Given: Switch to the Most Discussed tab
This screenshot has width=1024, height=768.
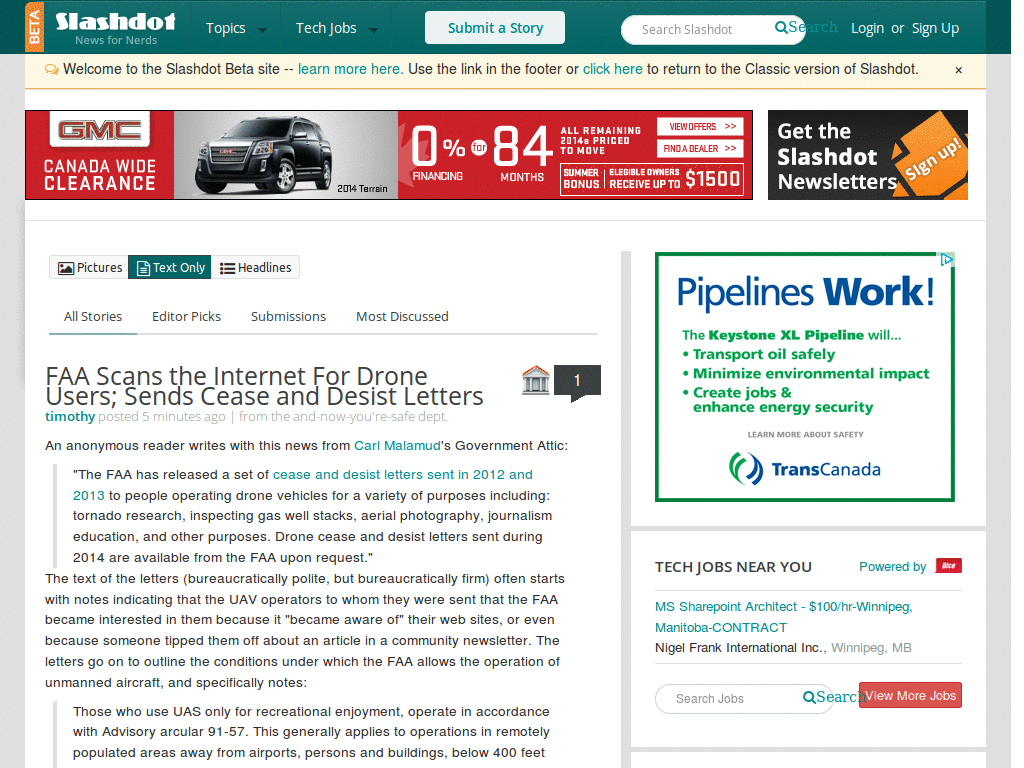Looking at the screenshot, I should (x=402, y=316).
